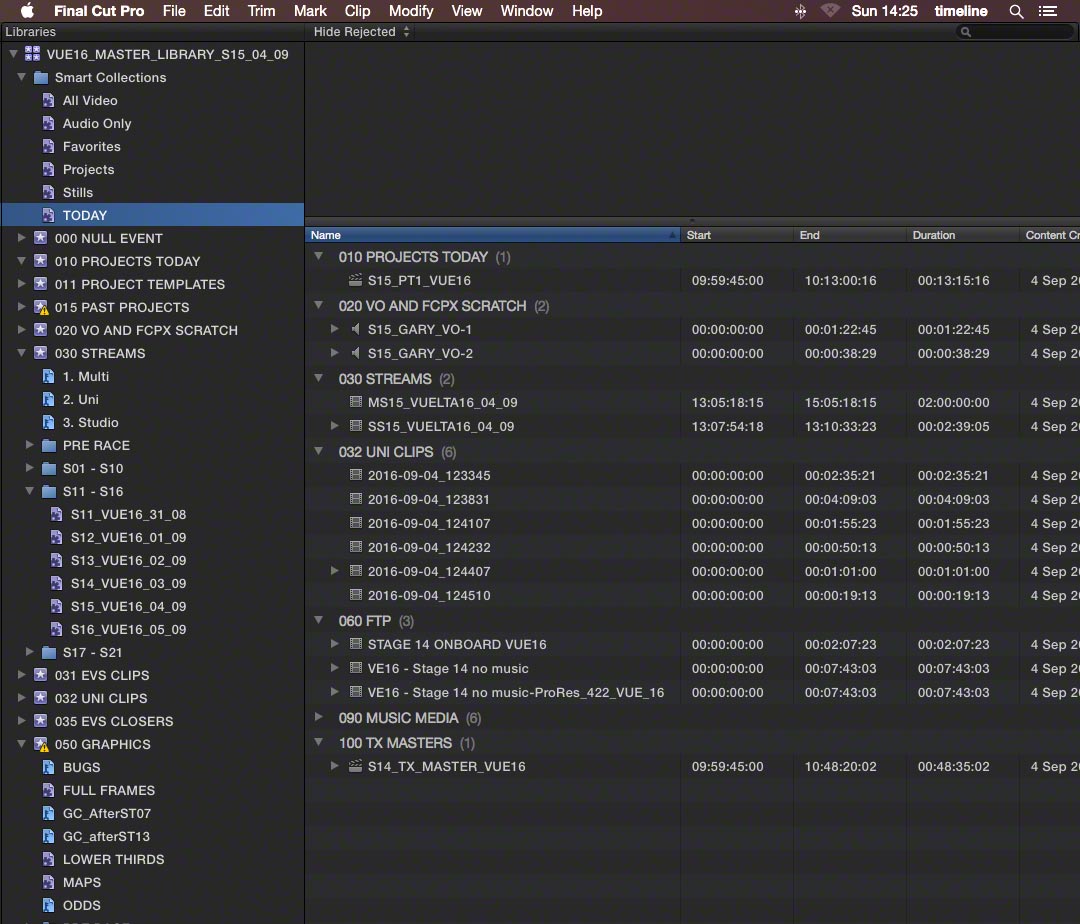Click the browser search field
The image size is (1080, 924).
click(1014, 32)
